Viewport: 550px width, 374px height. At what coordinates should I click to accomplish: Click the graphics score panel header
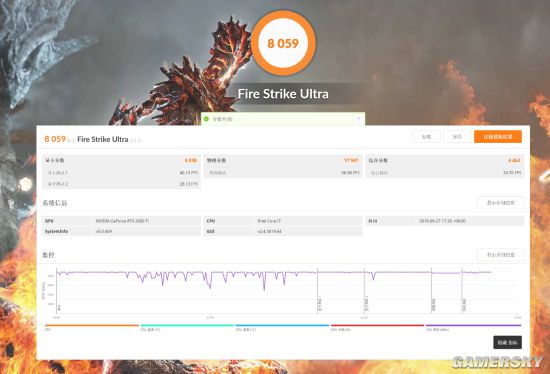coord(121,160)
